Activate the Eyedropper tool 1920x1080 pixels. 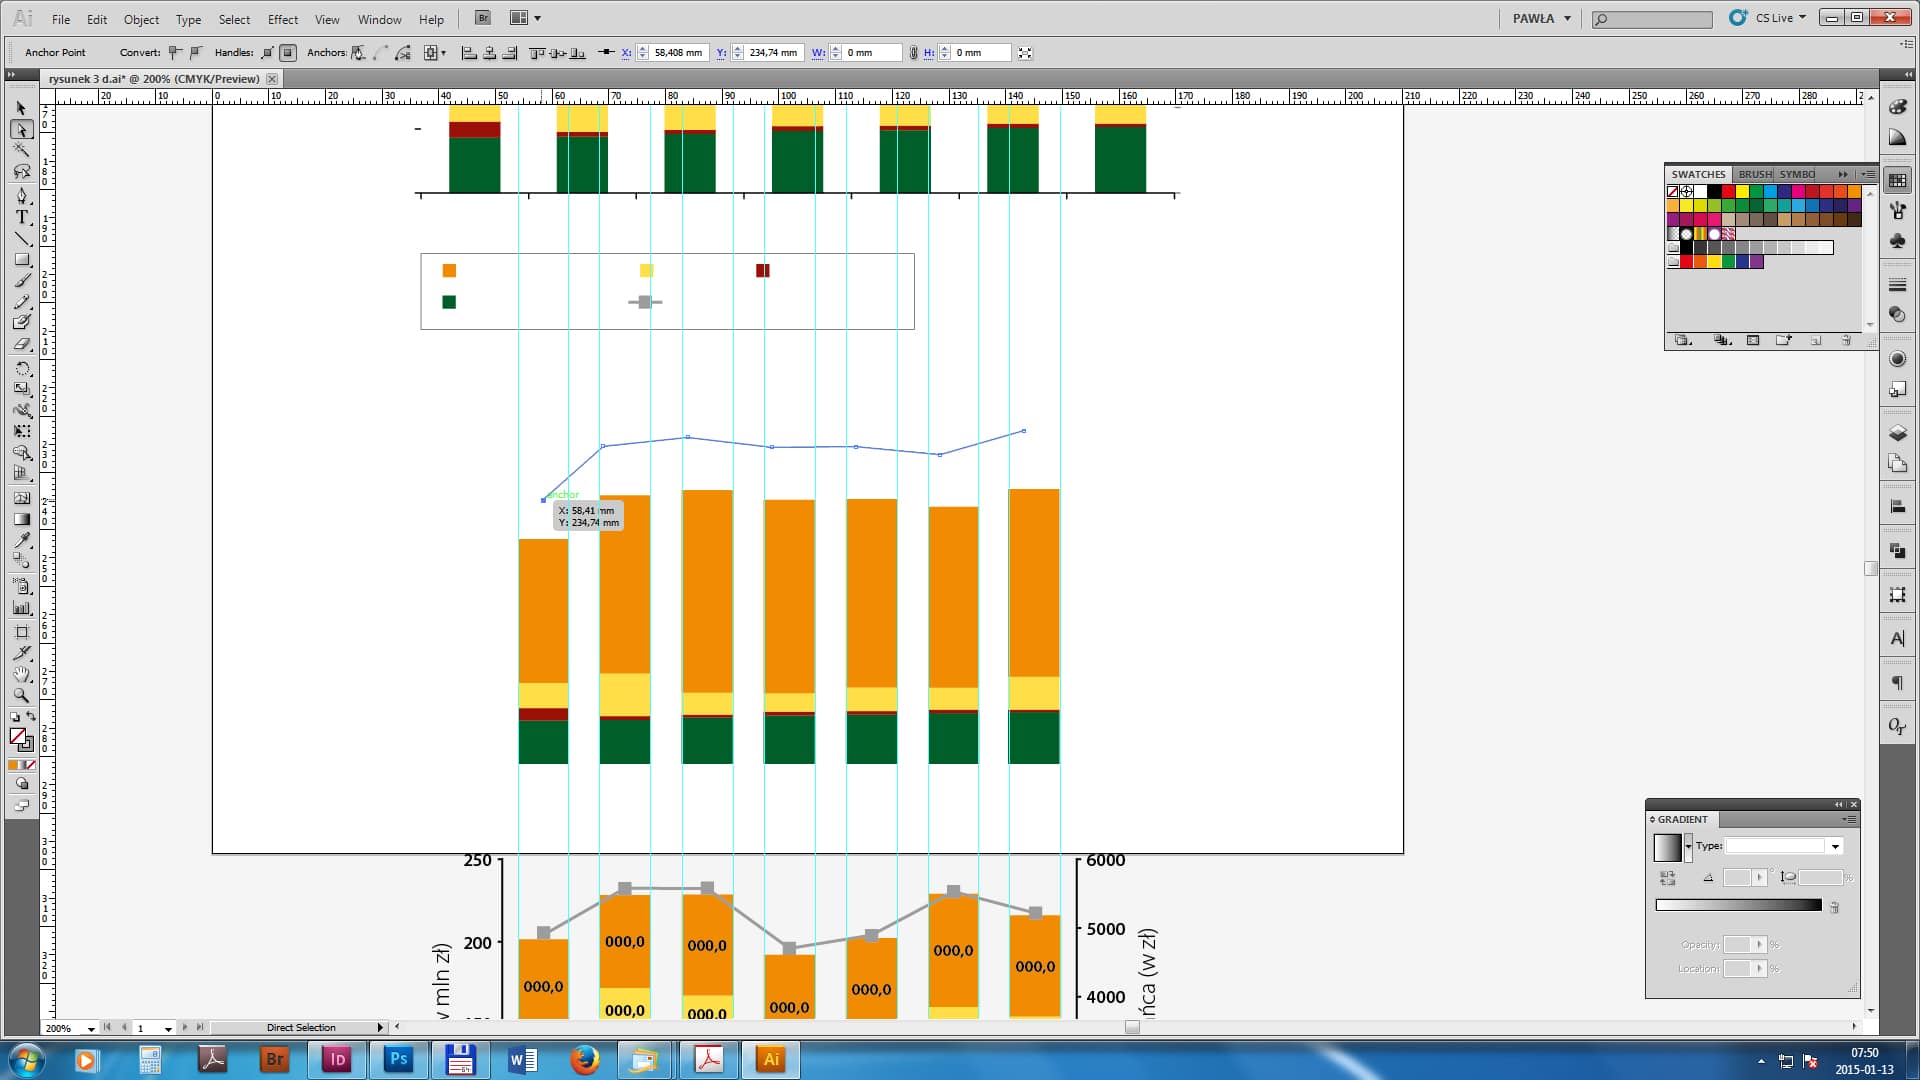coord(22,540)
